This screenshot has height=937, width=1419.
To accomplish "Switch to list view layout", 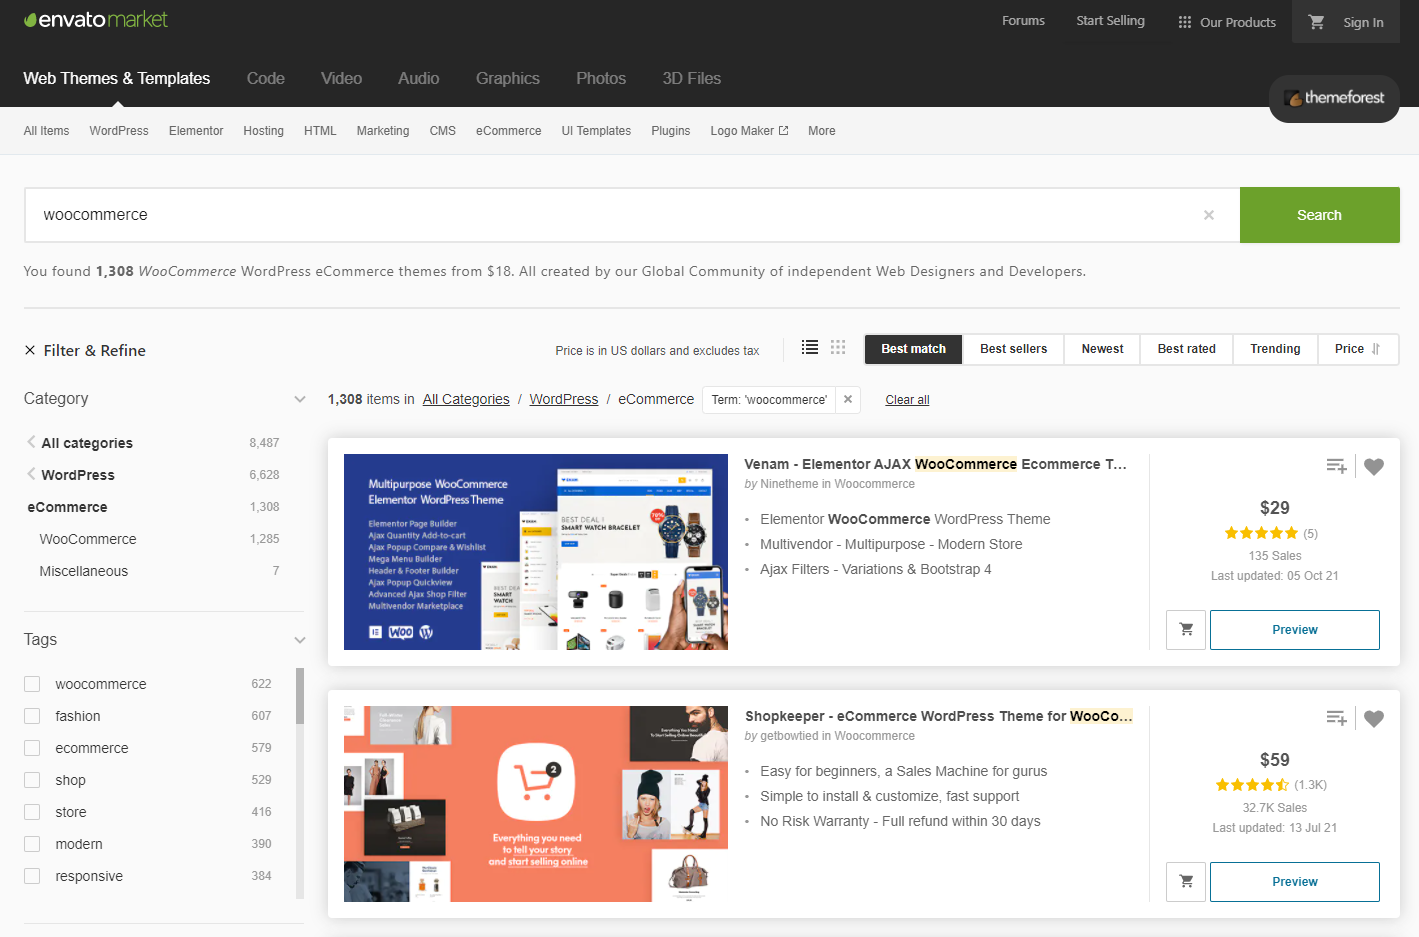I will (810, 348).
